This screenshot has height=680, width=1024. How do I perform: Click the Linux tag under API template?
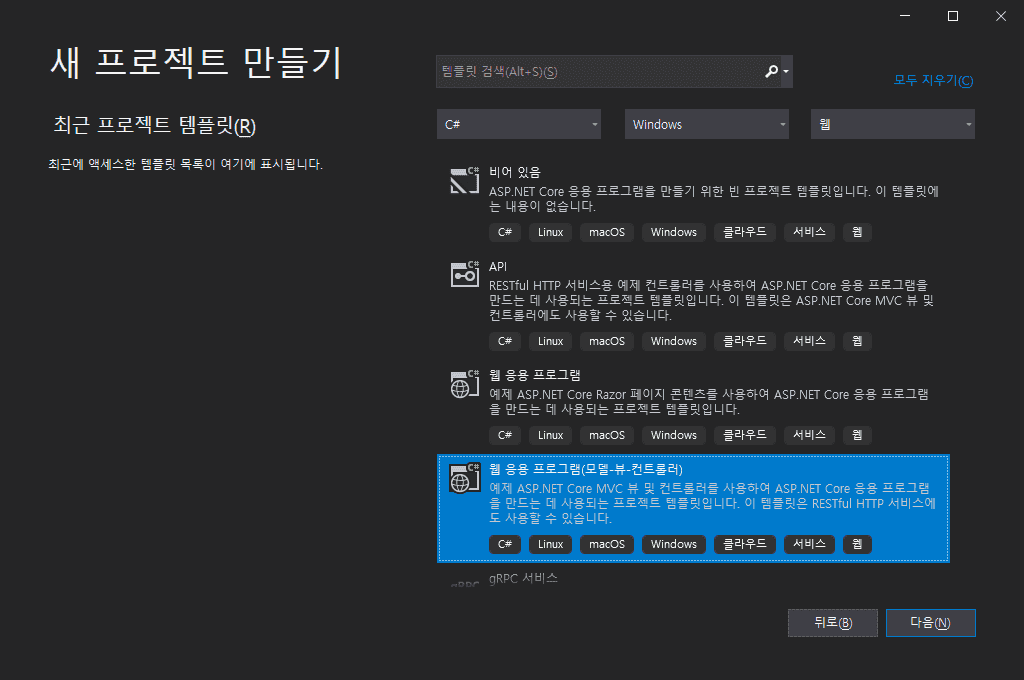coord(551,341)
